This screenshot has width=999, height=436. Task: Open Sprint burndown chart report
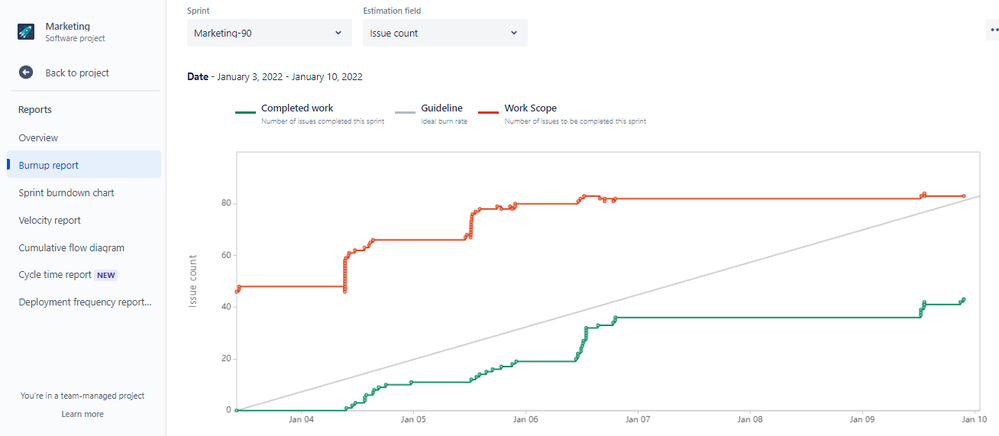tap(66, 192)
